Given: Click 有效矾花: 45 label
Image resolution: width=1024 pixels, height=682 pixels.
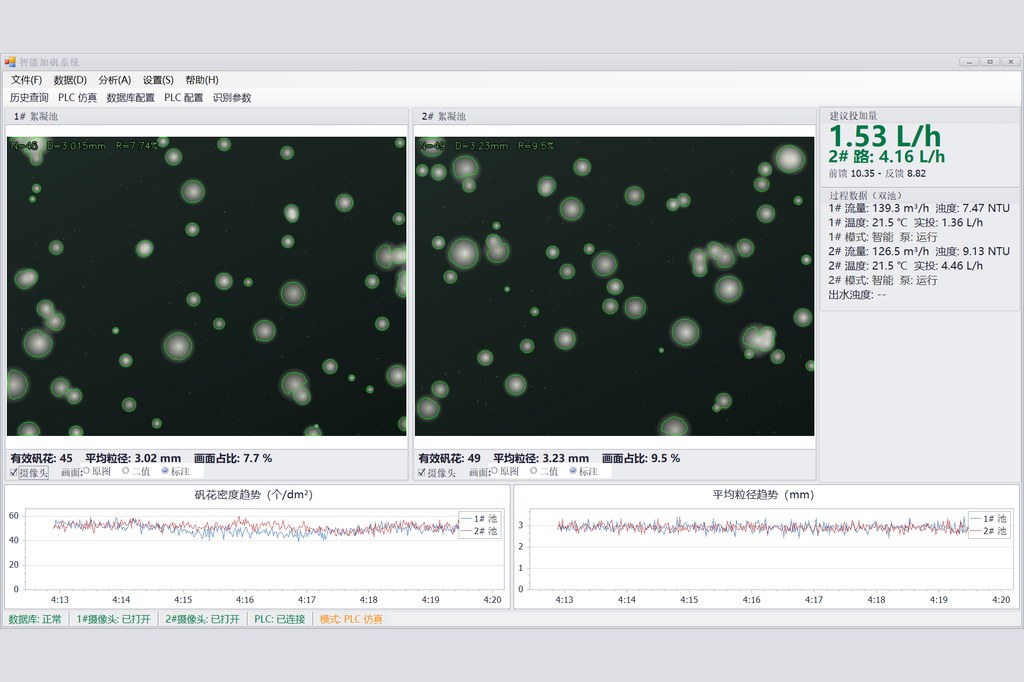Looking at the screenshot, I should click(x=42, y=458).
